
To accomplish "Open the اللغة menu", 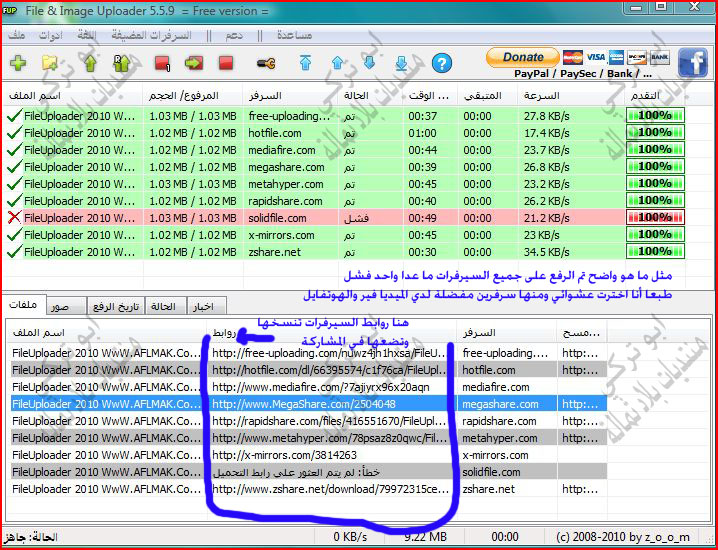I will coord(87,35).
